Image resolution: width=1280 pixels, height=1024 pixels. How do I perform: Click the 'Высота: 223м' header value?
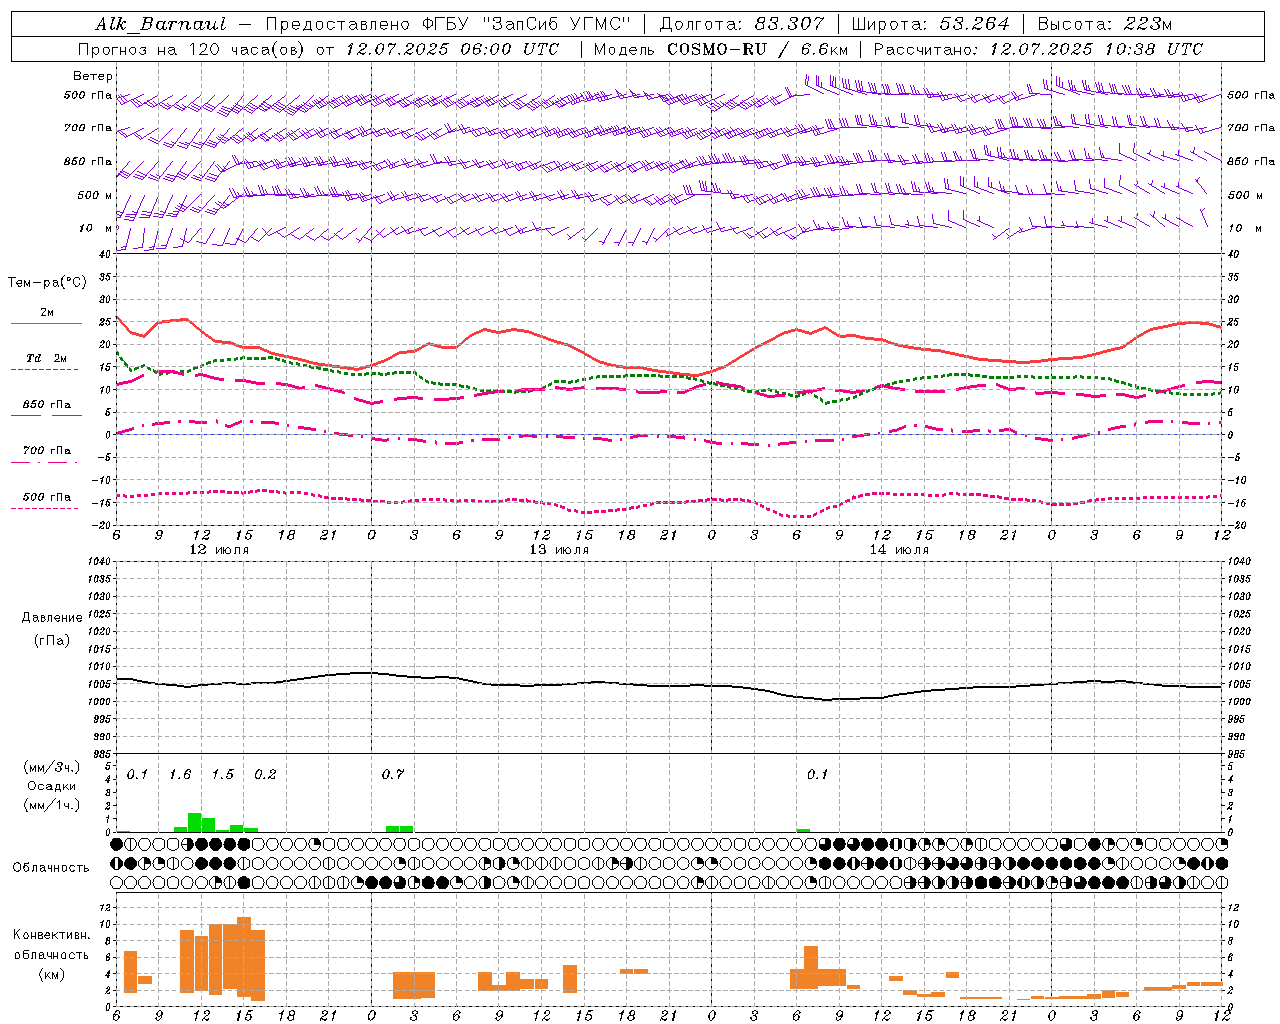pos(1105,24)
